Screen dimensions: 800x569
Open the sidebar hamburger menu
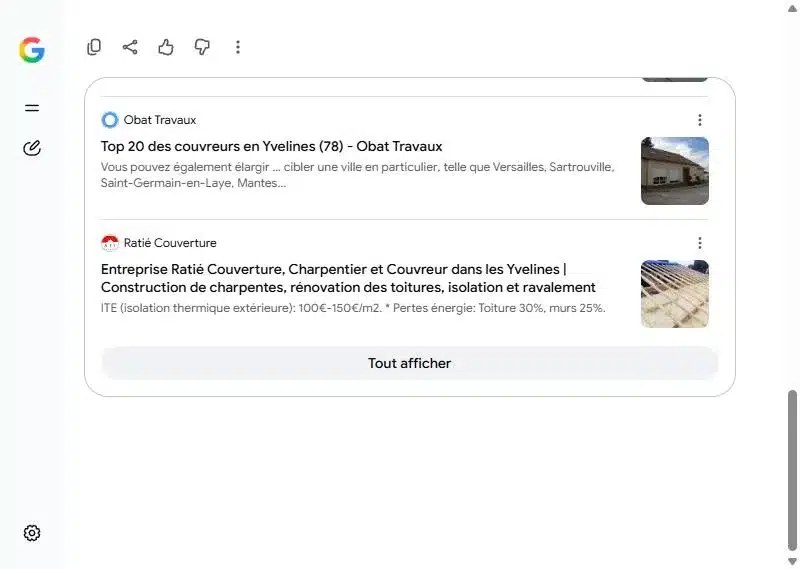pyautogui.click(x=32, y=108)
